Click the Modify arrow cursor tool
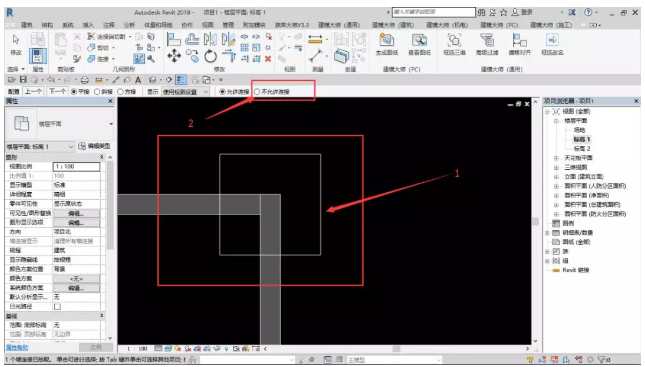Viewport: 645px width, 367px height. (16, 44)
